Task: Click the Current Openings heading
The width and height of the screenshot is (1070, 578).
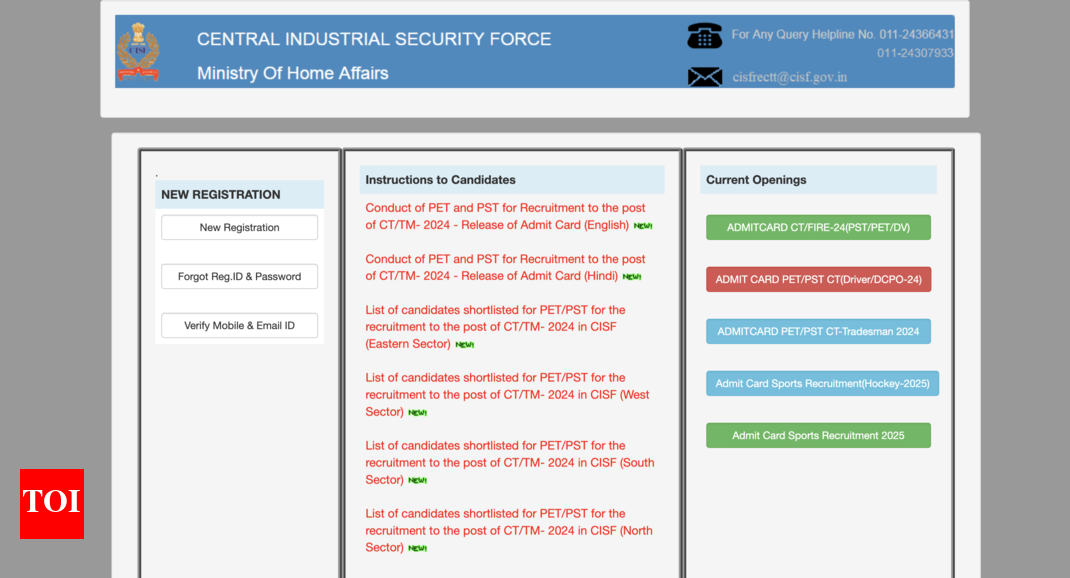Action: (x=756, y=179)
